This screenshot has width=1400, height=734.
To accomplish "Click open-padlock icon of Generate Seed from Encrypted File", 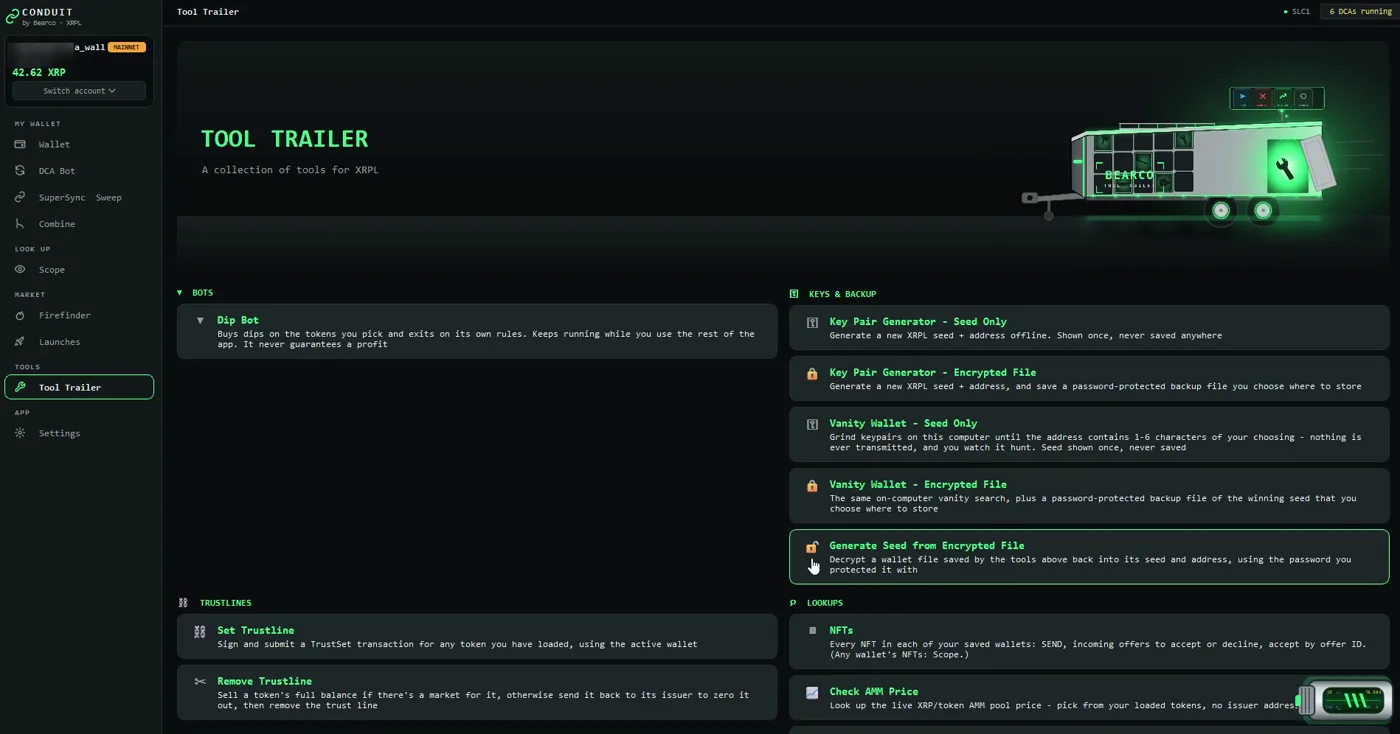I will [x=812, y=546].
